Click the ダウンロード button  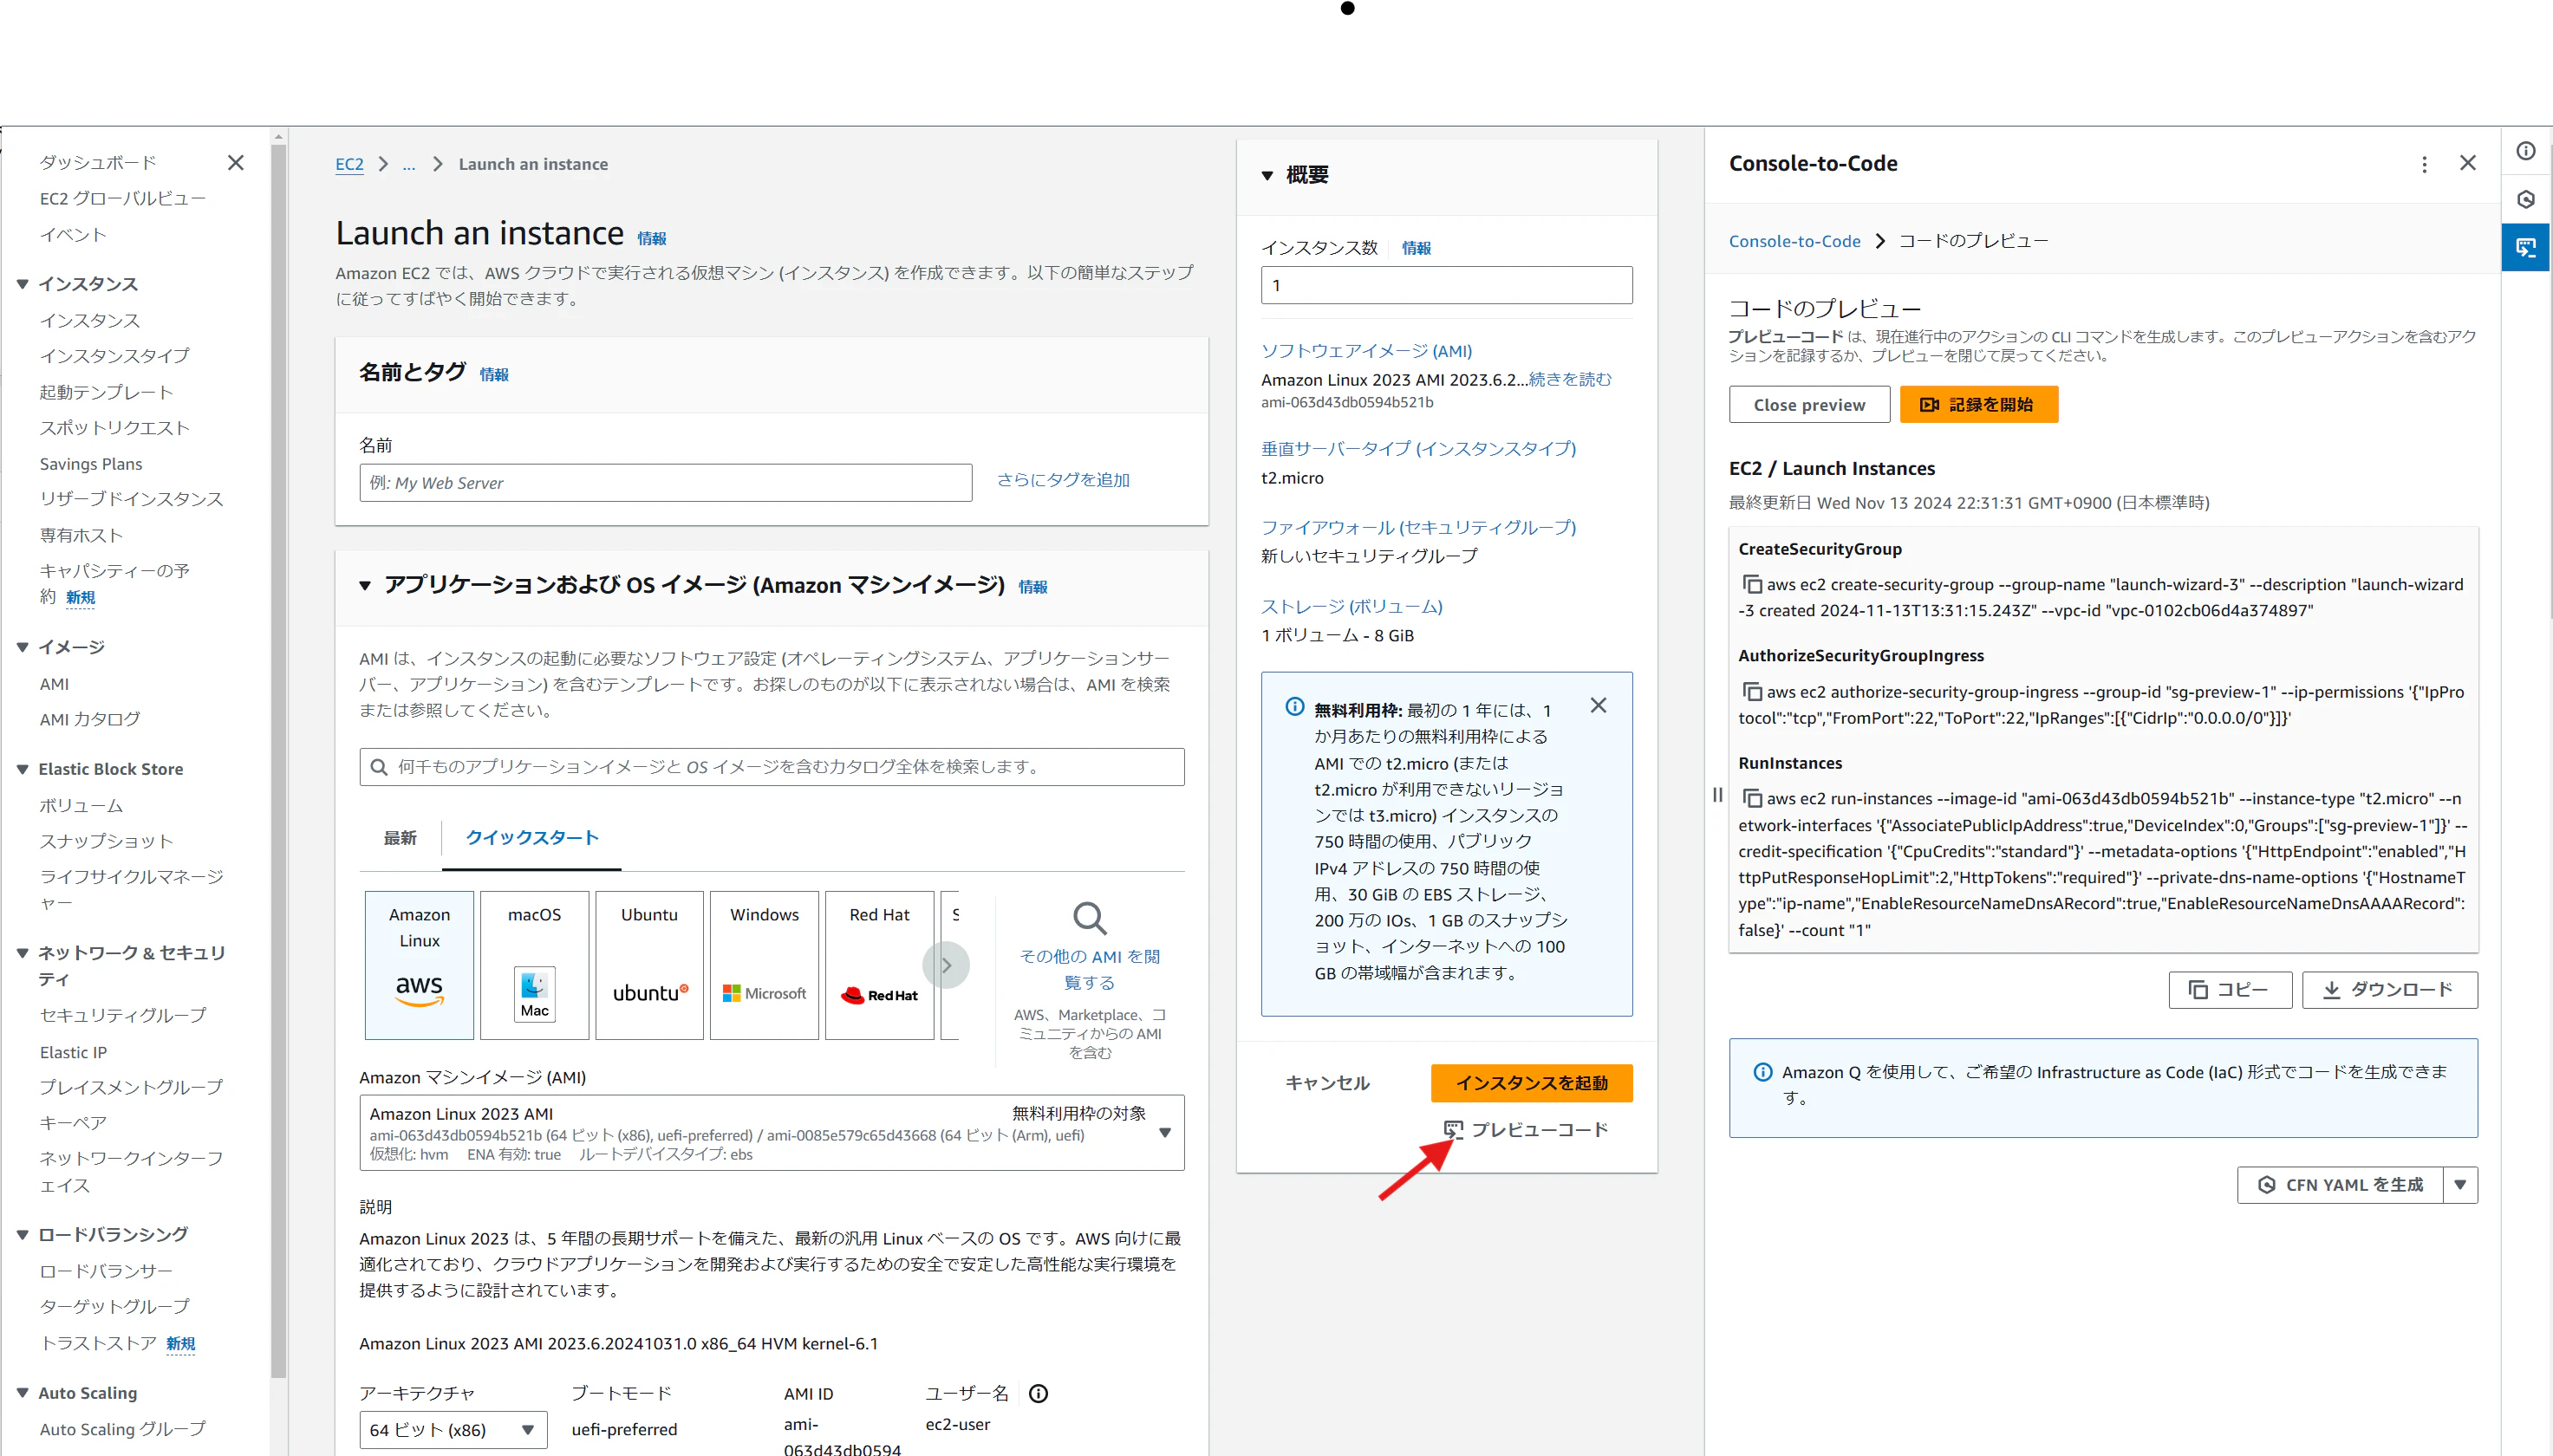click(x=2389, y=990)
